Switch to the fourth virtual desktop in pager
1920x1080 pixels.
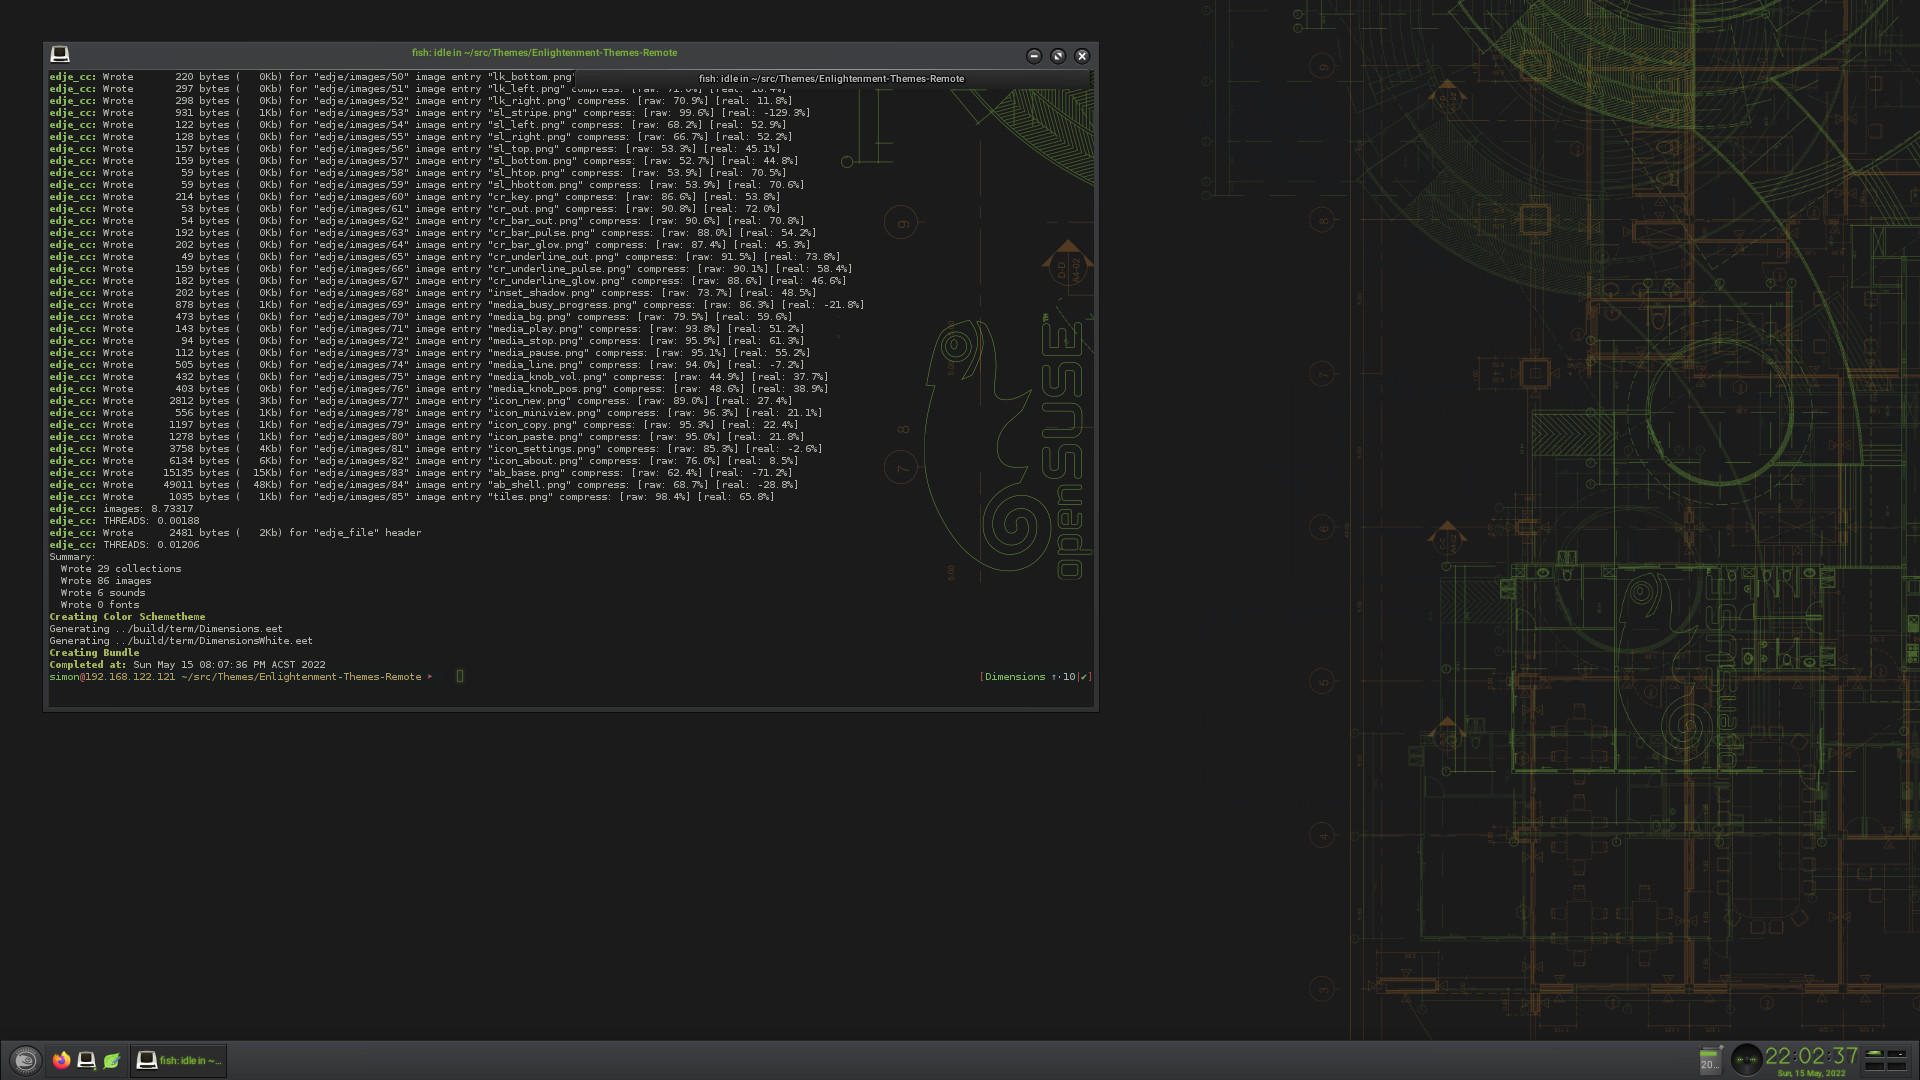[x=1897, y=1066]
